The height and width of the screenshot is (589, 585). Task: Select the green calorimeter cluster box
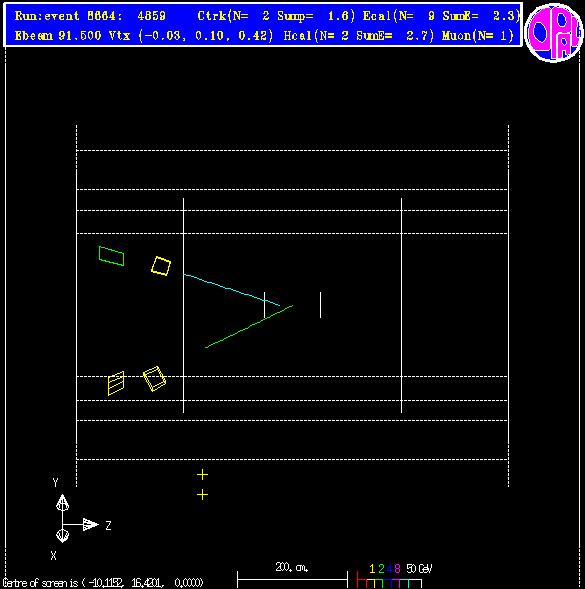(111, 256)
